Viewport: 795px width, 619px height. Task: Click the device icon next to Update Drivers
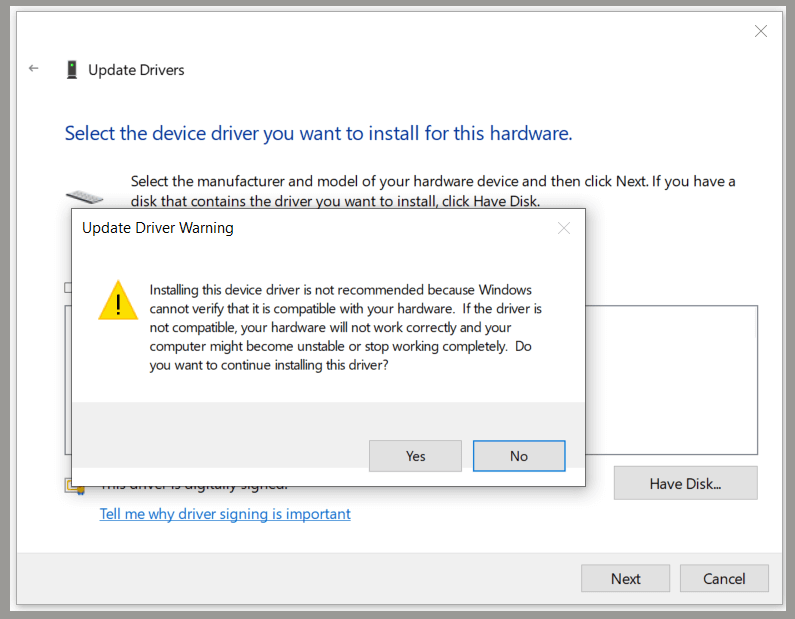pos(72,70)
